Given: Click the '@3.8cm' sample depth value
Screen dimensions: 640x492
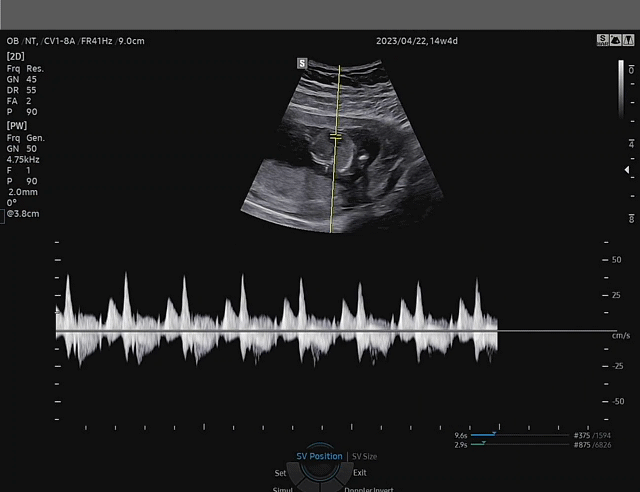Looking at the screenshot, I should point(23,214).
